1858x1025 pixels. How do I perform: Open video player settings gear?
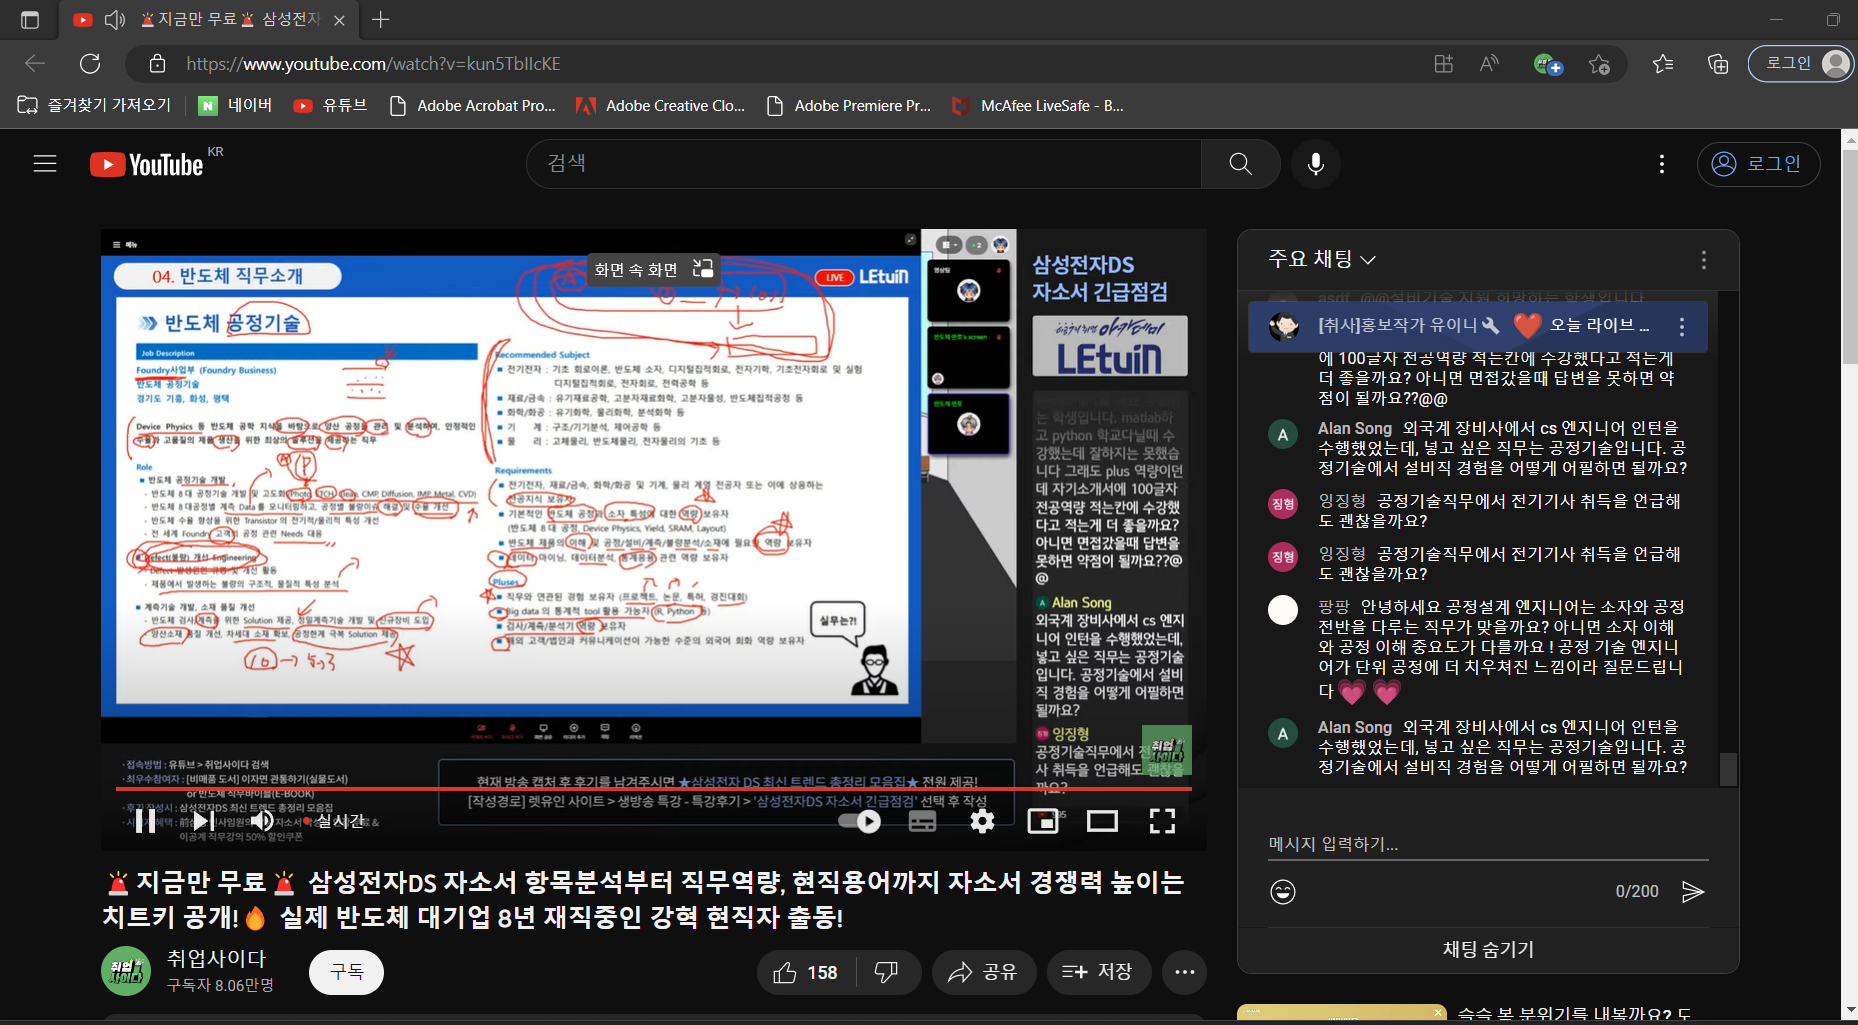pos(983,822)
